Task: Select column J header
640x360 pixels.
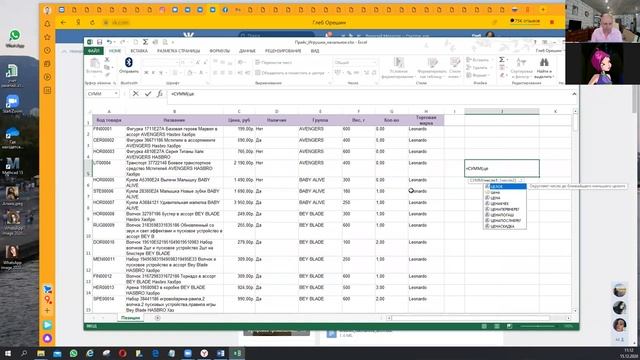Action: point(502,111)
